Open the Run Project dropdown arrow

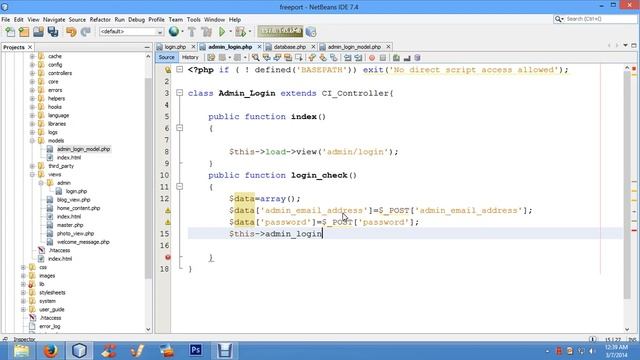pos(231,32)
